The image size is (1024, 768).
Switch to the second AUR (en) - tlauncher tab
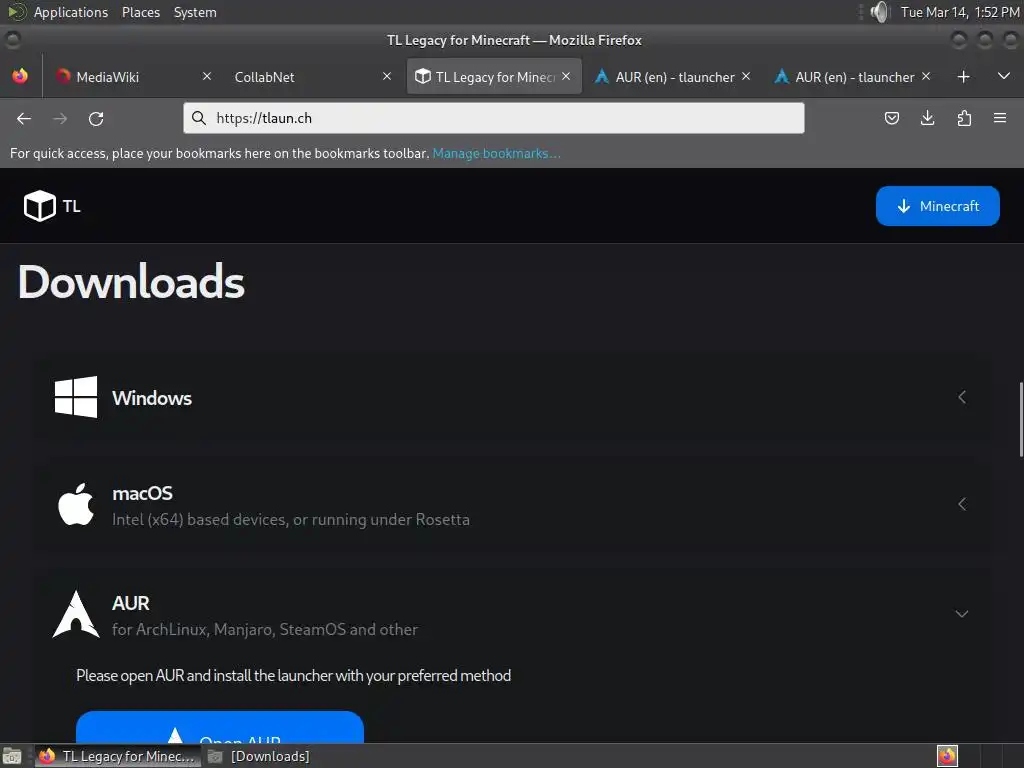852,76
